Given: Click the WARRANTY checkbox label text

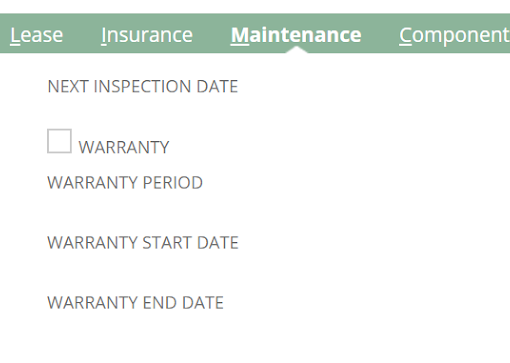Looking at the screenshot, I should [x=124, y=147].
